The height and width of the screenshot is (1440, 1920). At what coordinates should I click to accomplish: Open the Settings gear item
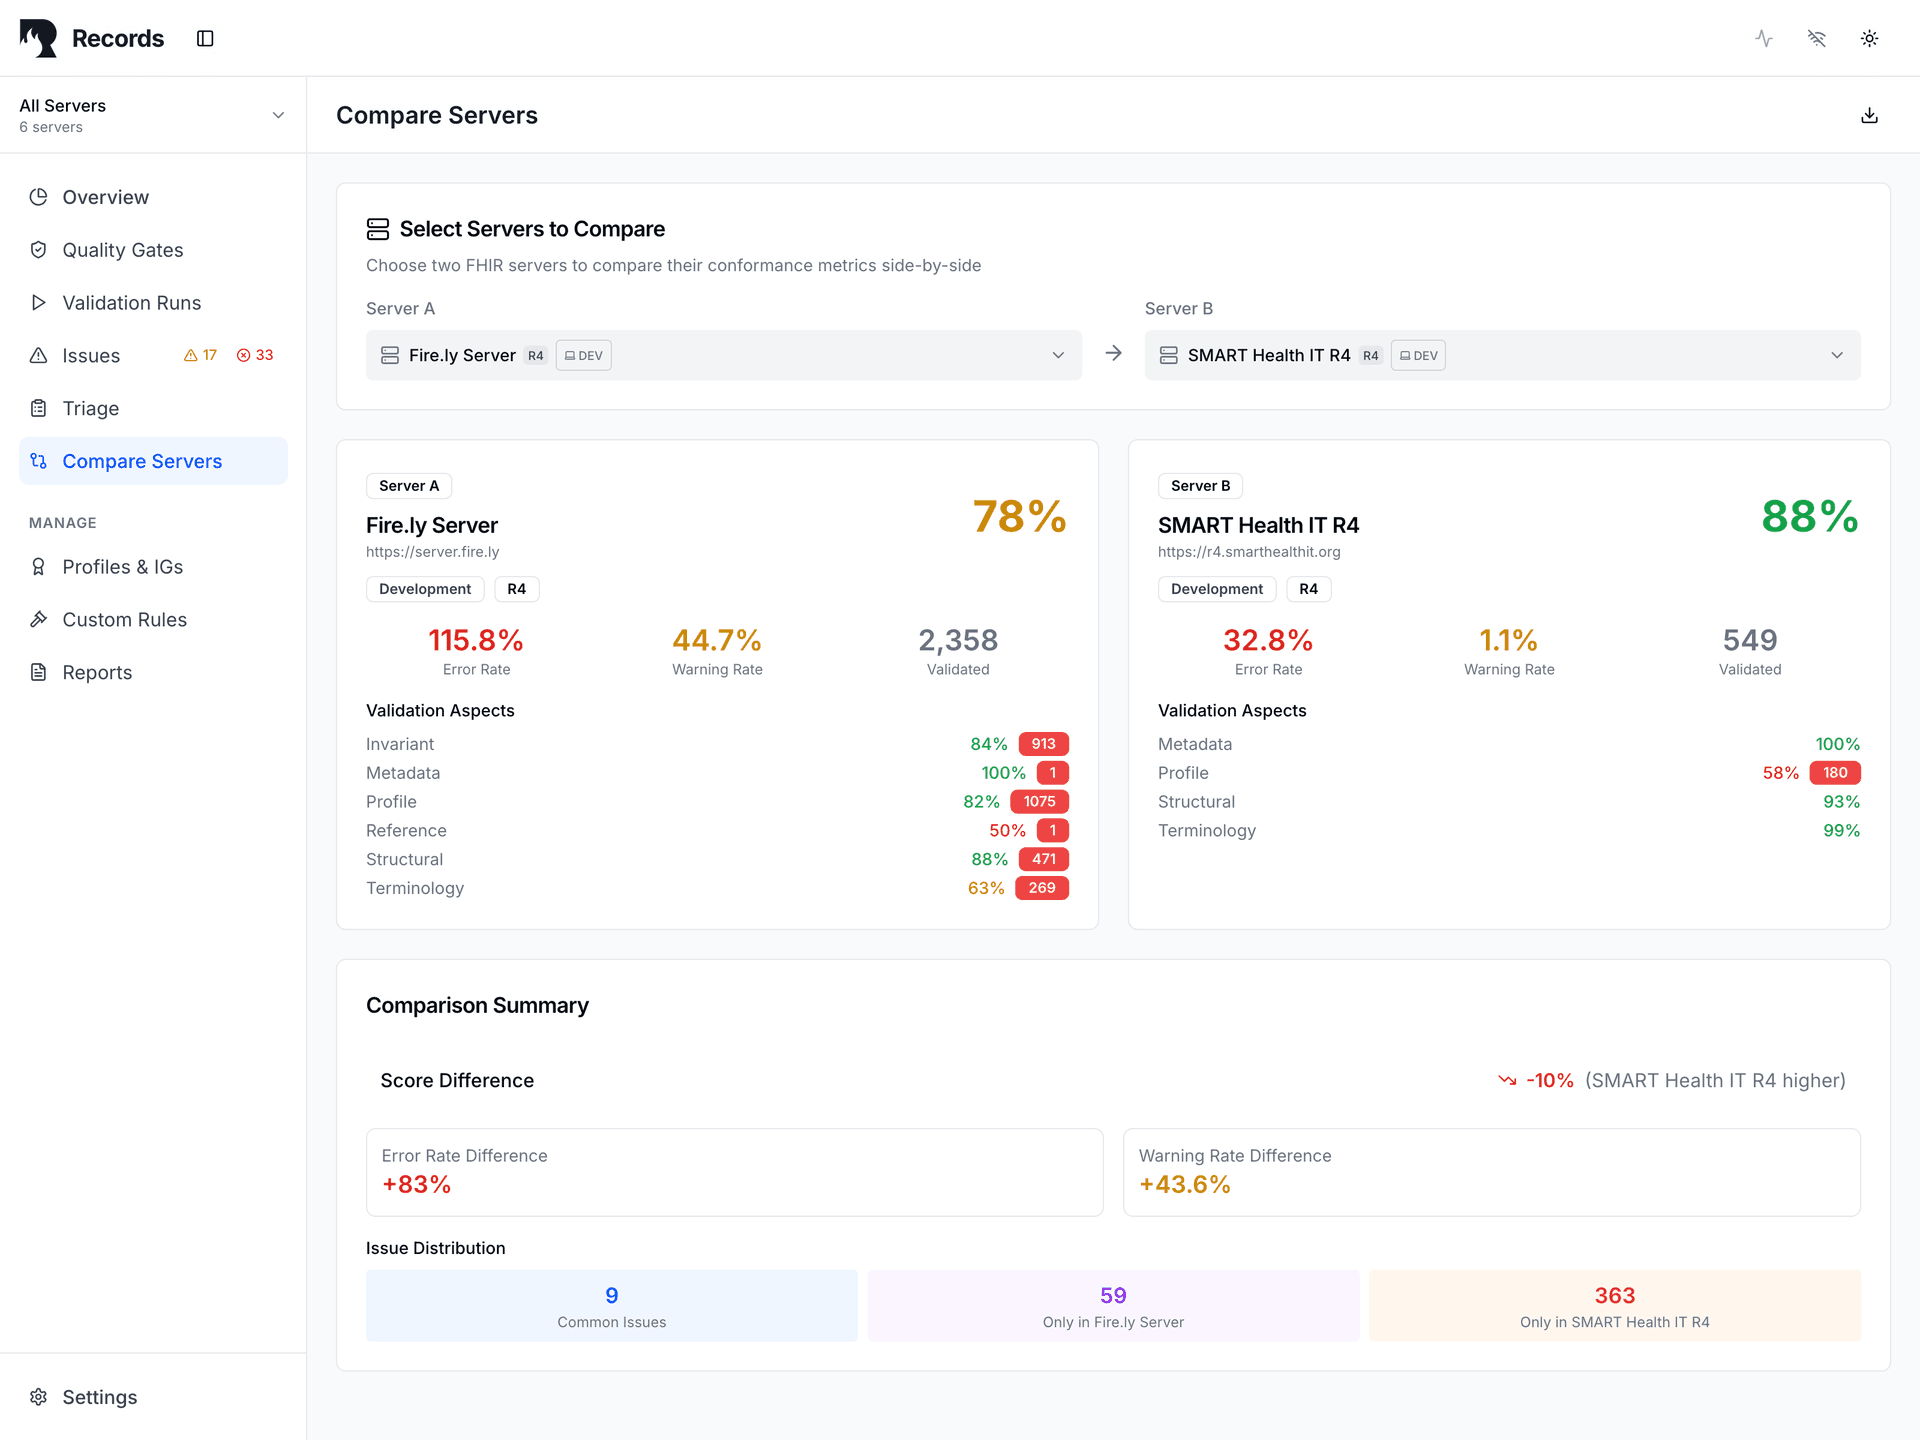coord(99,1397)
